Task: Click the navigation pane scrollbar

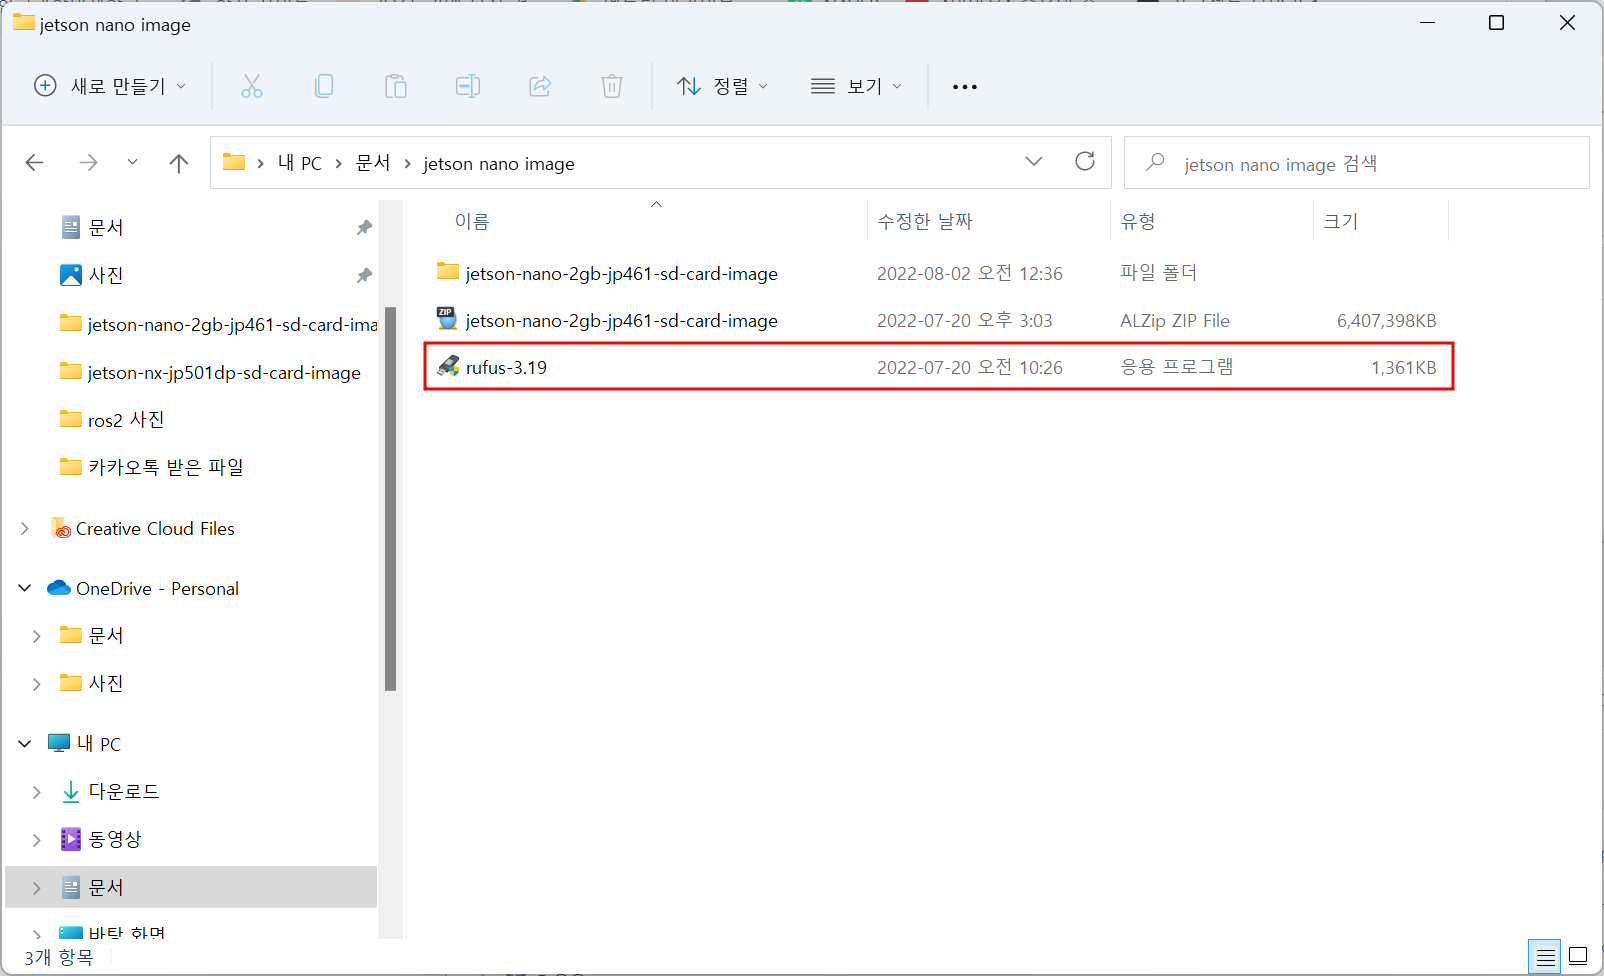Action: click(x=390, y=498)
